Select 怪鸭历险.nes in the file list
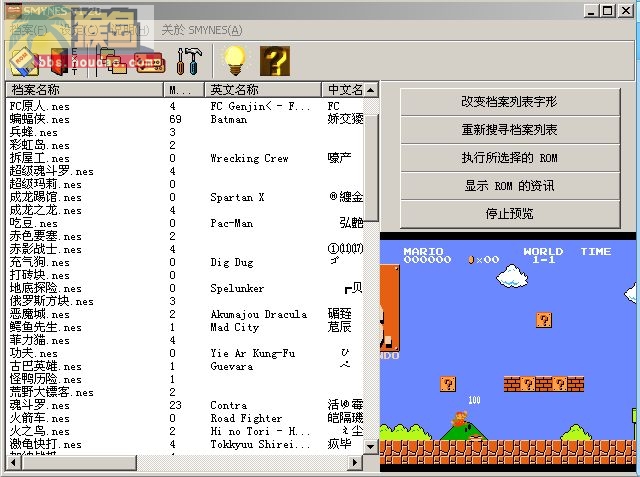The height and width of the screenshot is (477, 640). [46, 379]
